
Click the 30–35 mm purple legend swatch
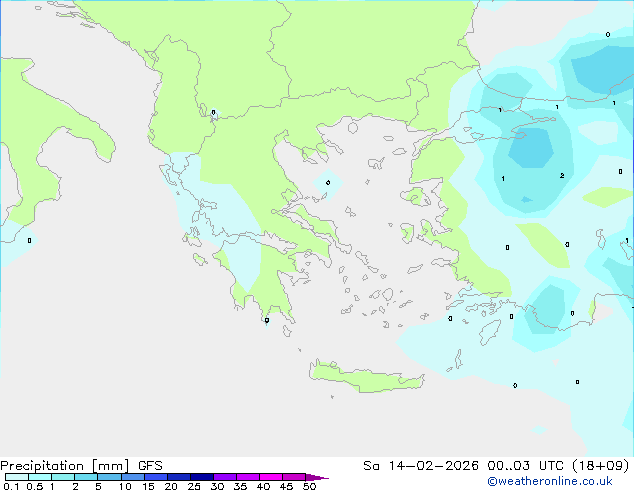(x=225, y=477)
